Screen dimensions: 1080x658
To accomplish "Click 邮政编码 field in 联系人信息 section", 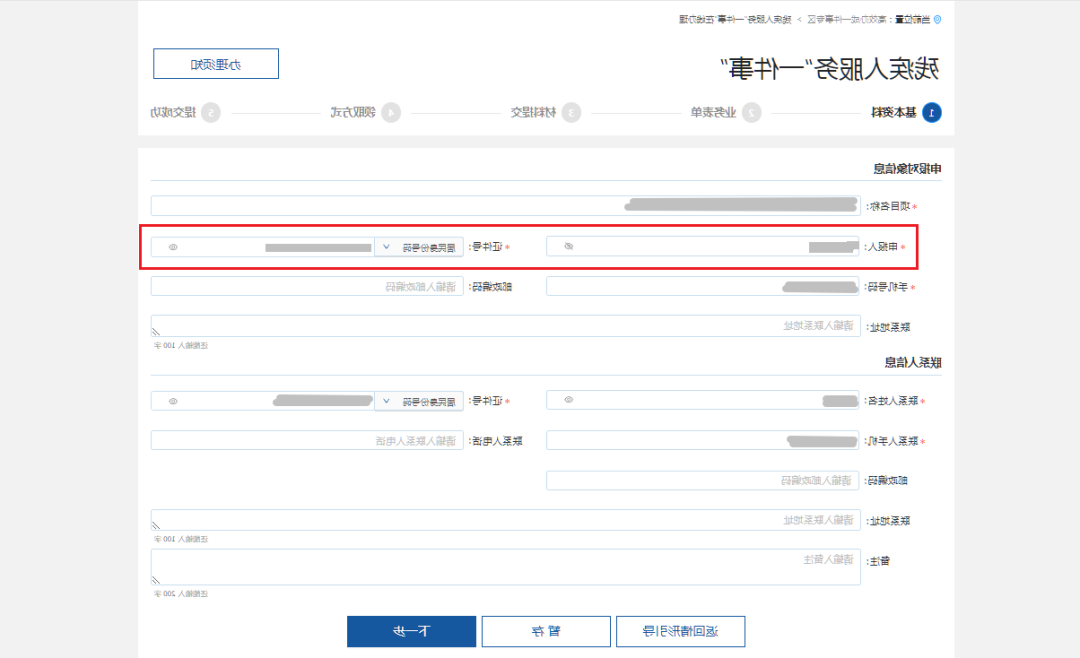I will 703,480.
